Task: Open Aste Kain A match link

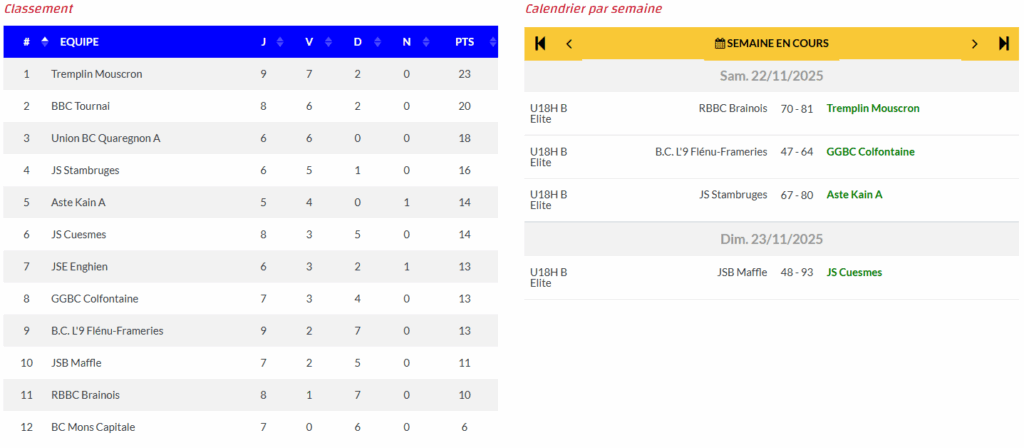Action: (x=854, y=195)
